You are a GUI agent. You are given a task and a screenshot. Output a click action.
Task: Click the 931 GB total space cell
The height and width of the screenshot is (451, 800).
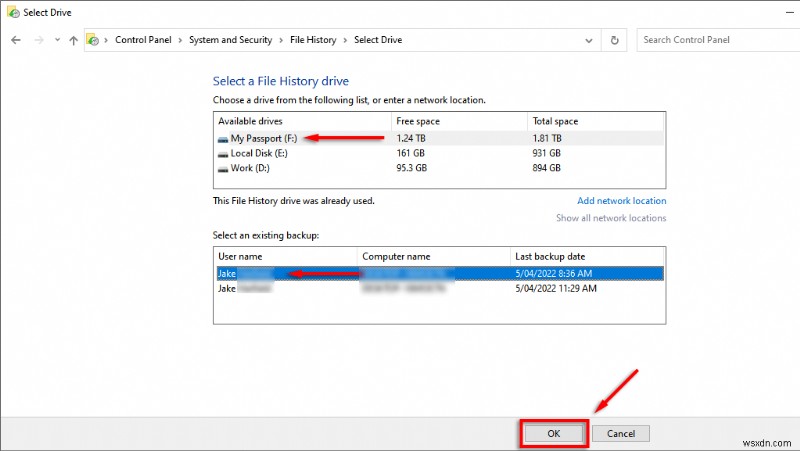546,153
